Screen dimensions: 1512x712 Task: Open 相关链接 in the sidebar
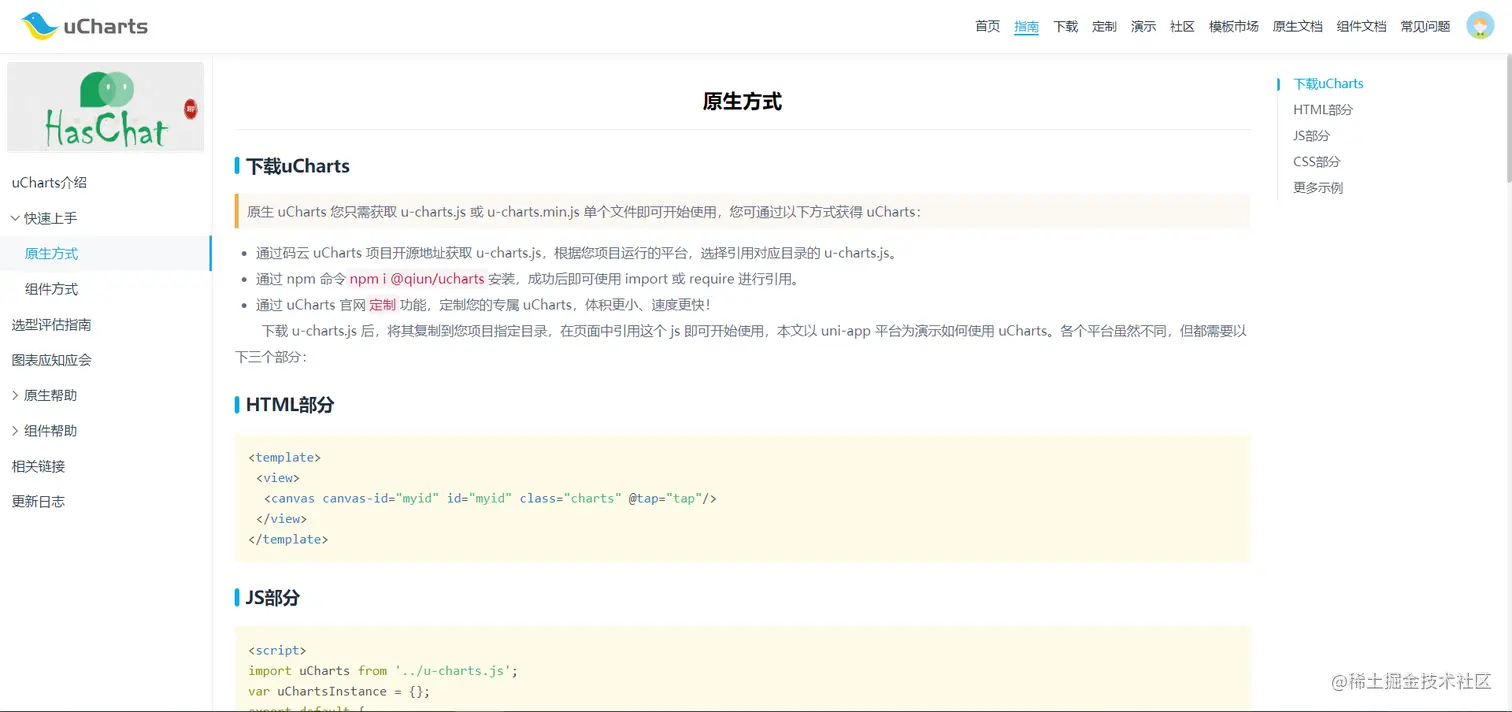pyautogui.click(x=38, y=467)
